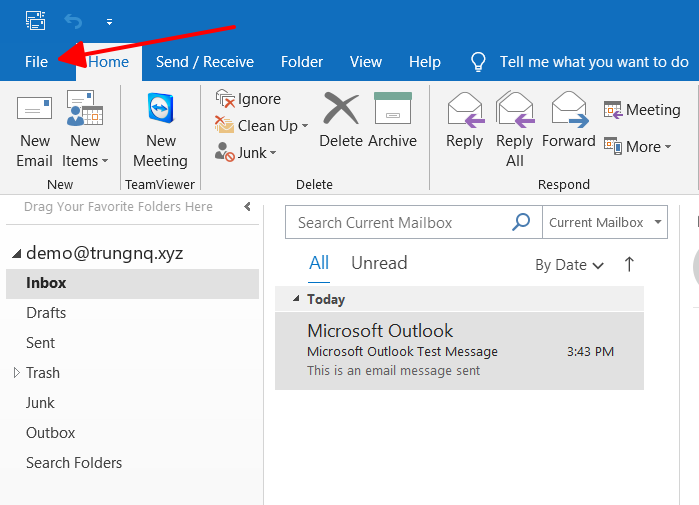Open the Junk mail folder

click(40, 403)
